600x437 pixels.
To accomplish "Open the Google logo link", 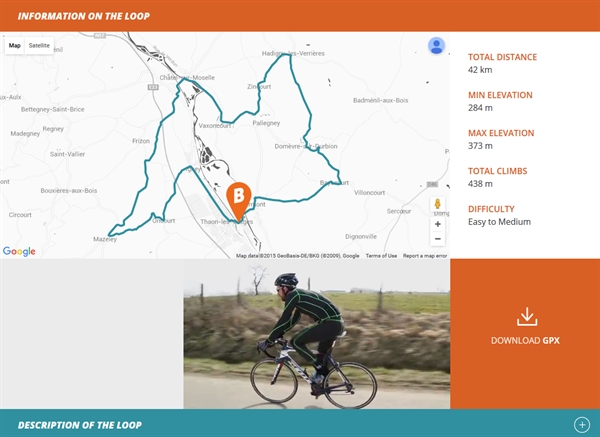I will click(19, 251).
